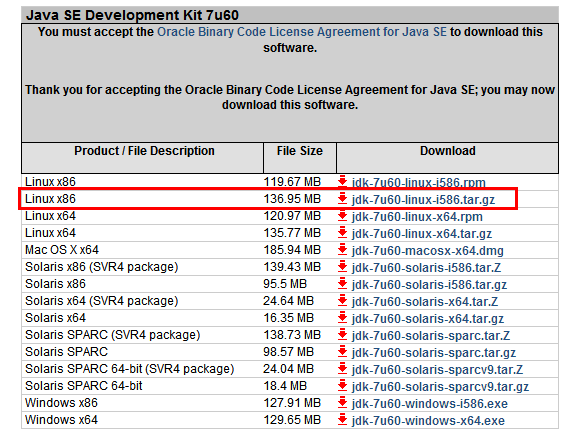Viewport: 575px width, 443px height.
Task: Click the '135.77 MB' file size
Action: pyautogui.click(x=292, y=233)
